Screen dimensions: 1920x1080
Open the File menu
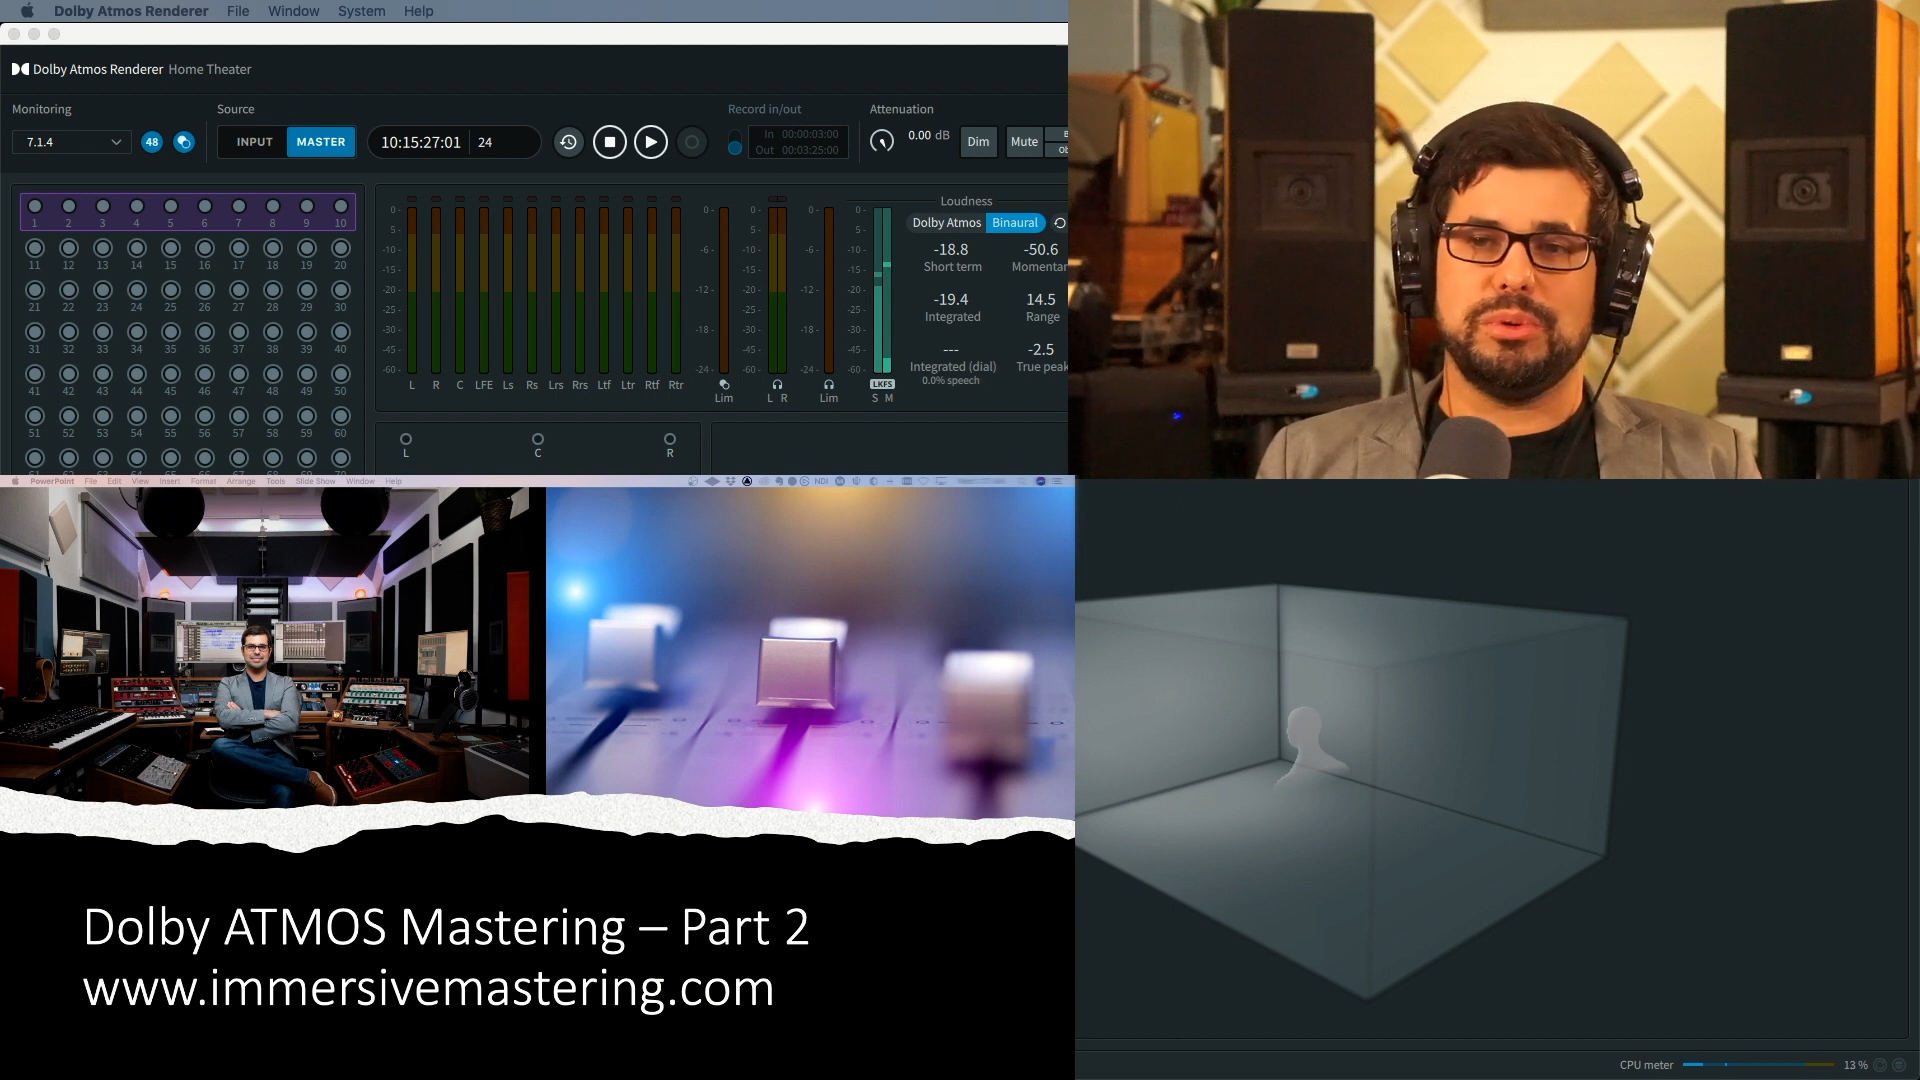238,11
